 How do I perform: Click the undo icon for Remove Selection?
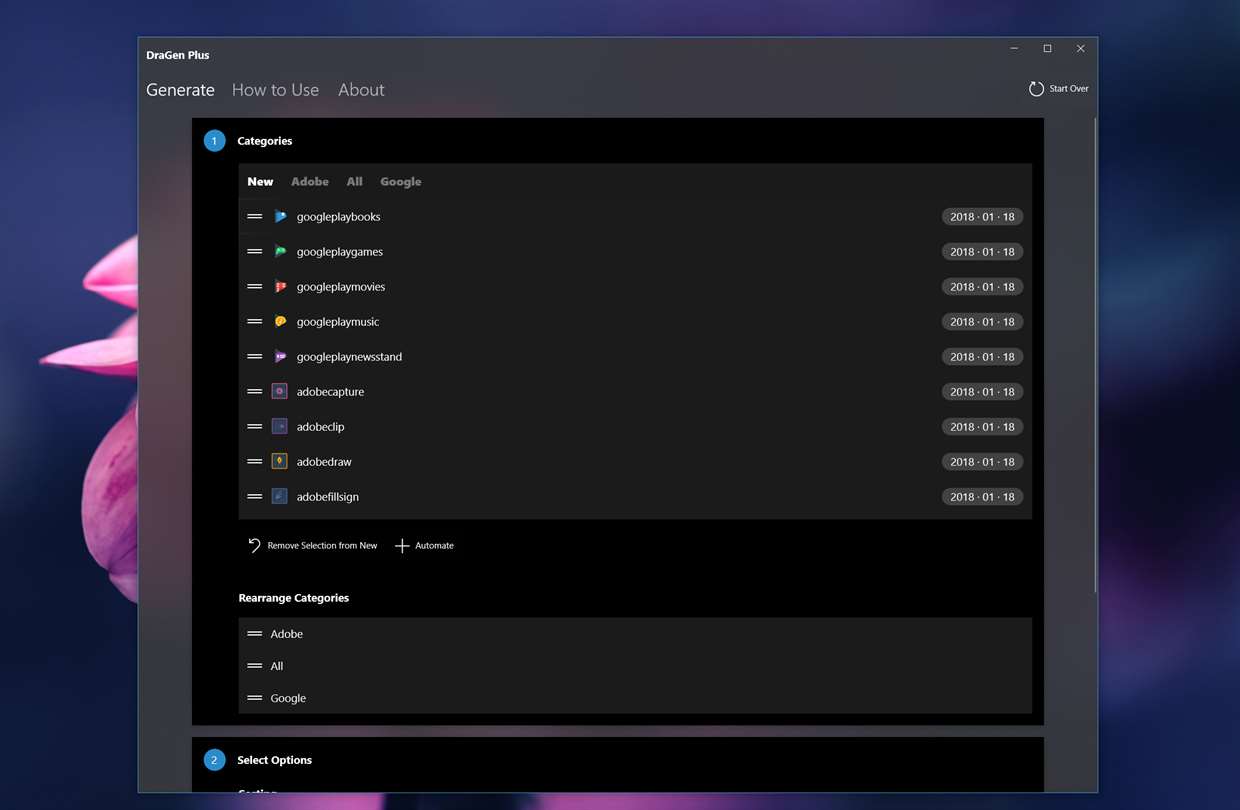(x=254, y=546)
